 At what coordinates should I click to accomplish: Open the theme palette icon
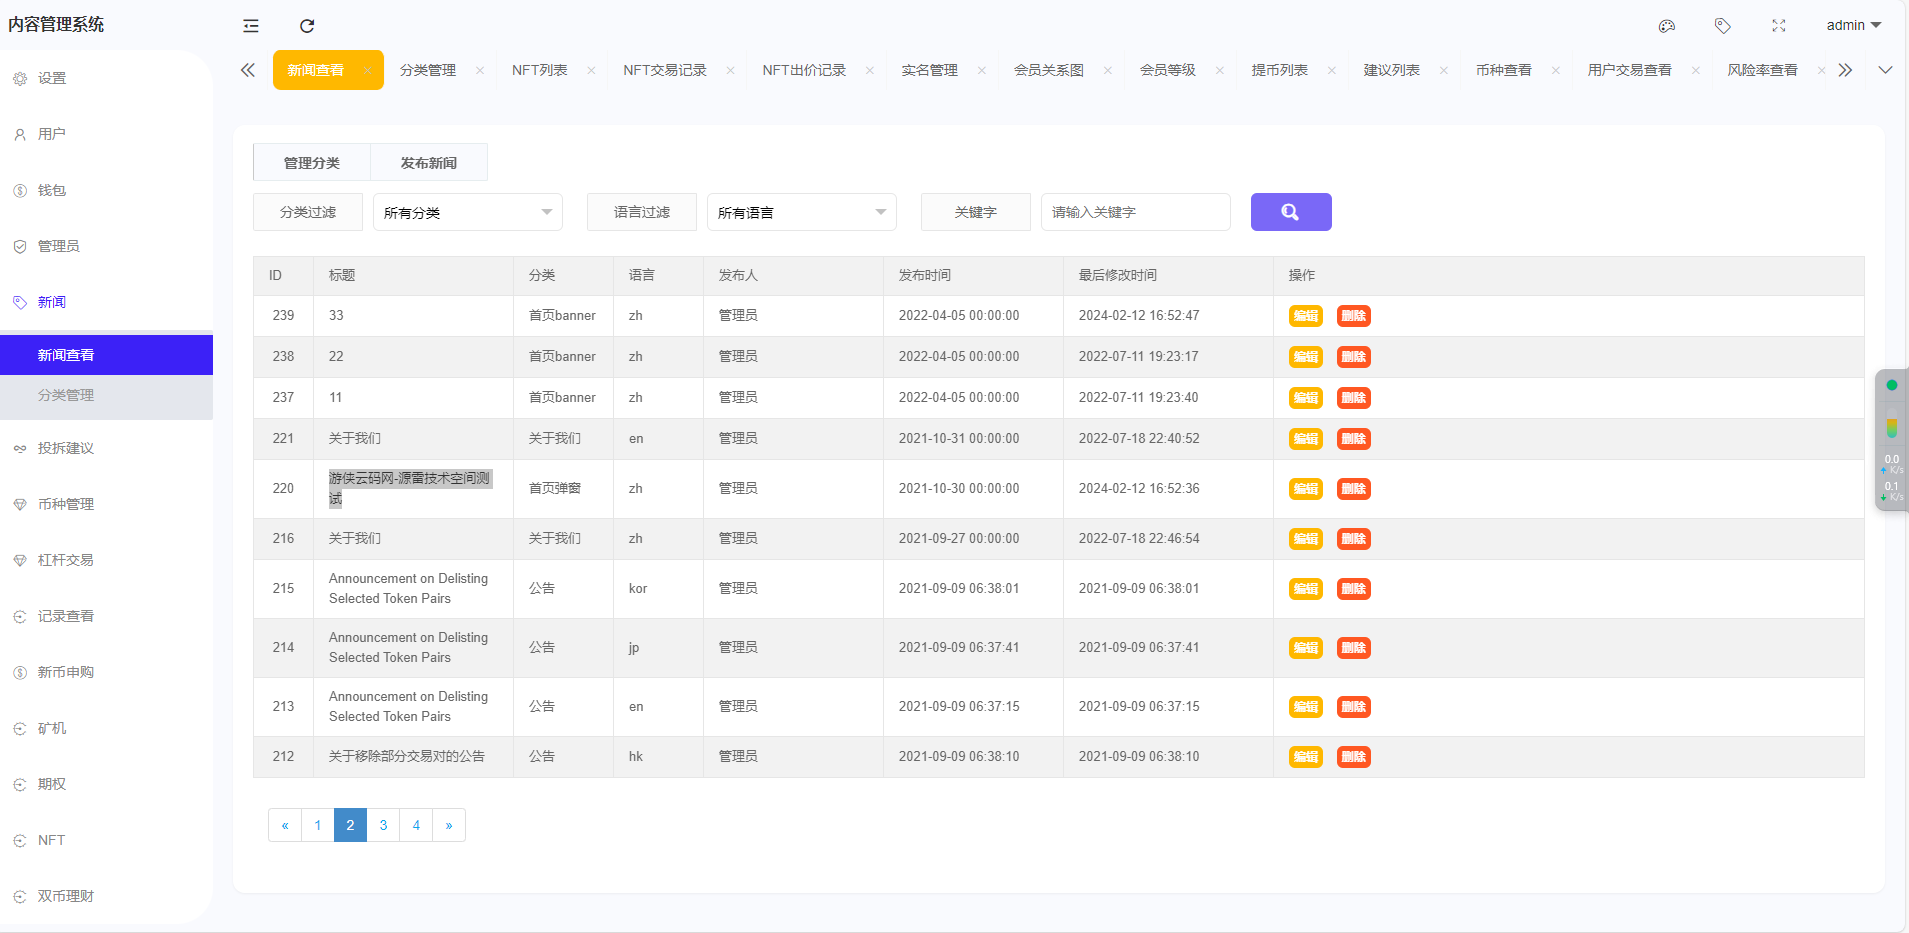click(x=1667, y=26)
